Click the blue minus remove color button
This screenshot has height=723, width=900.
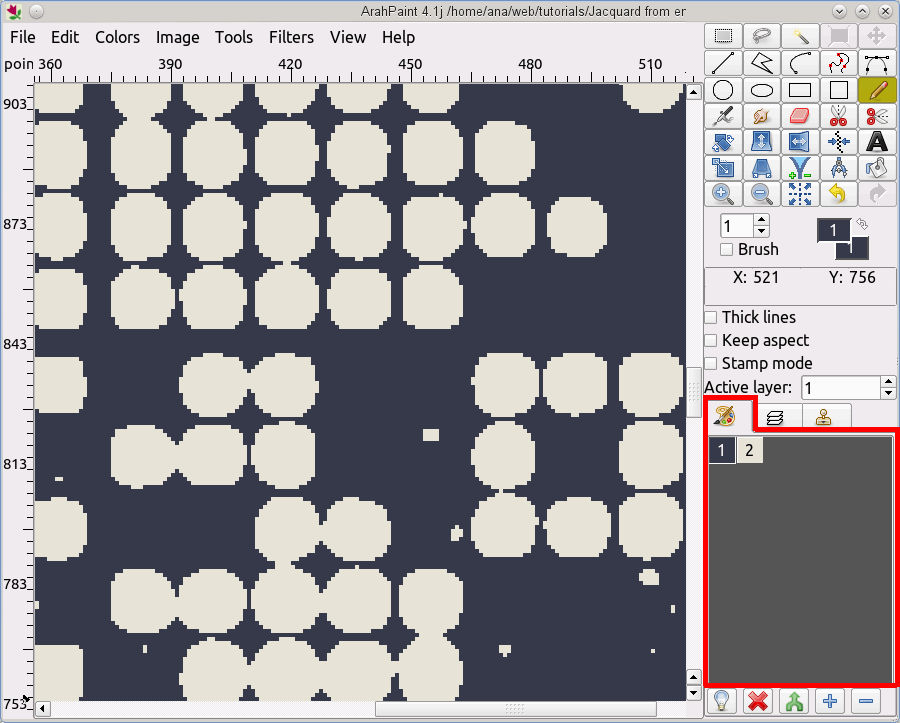[866, 701]
